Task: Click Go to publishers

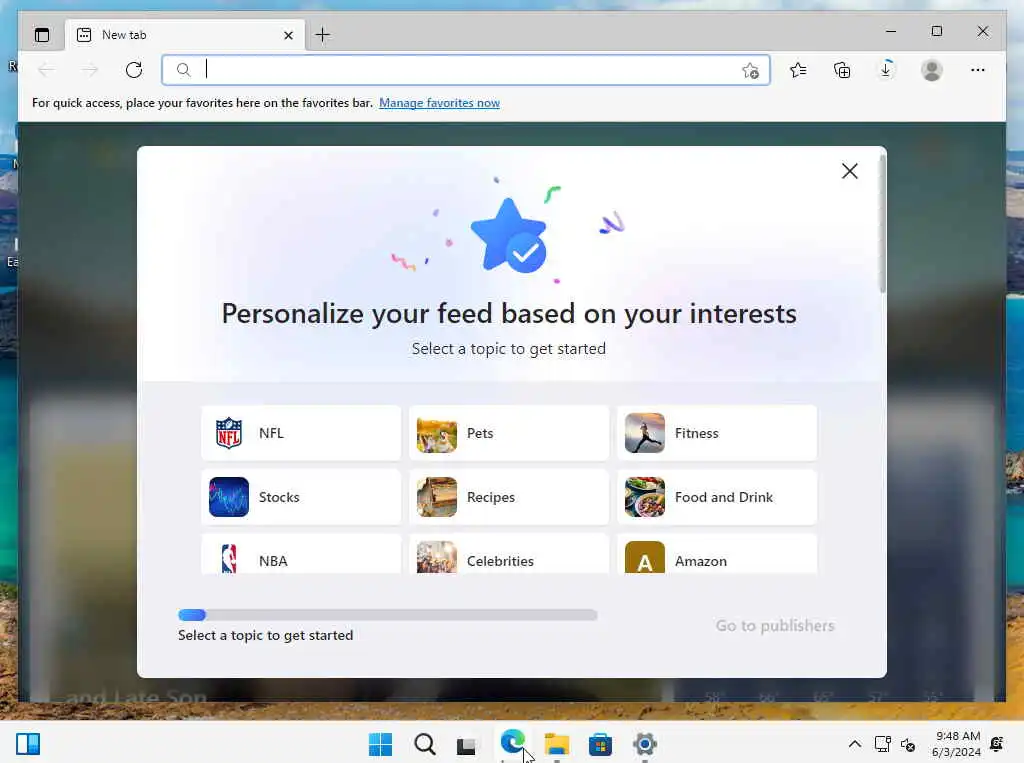Action: point(775,626)
